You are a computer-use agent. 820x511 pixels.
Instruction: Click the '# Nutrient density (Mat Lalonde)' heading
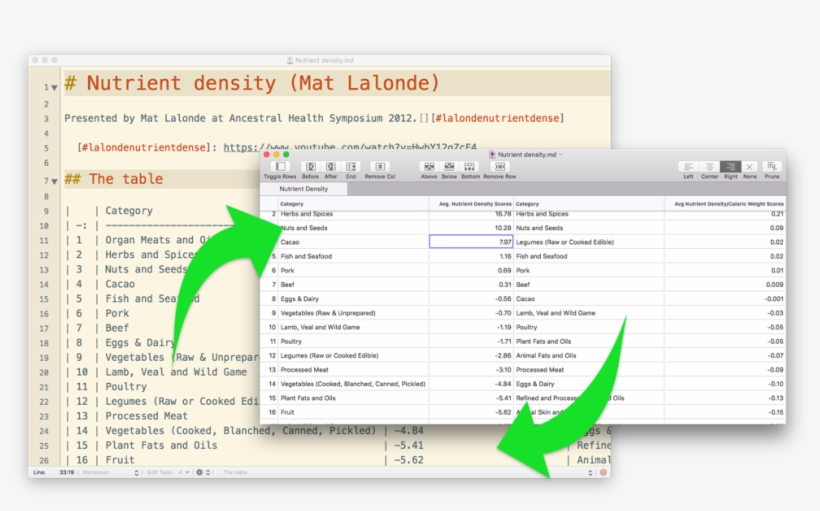(x=252, y=83)
